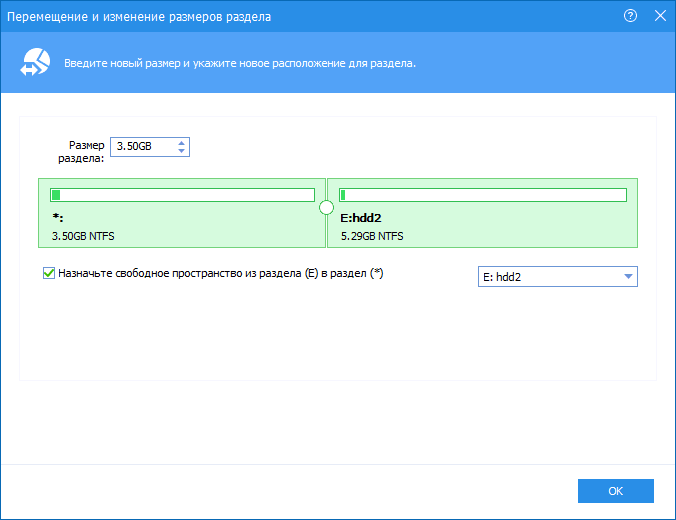Select the unlabeled 3.50GB NTFS partition block

(x=182, y=213)
